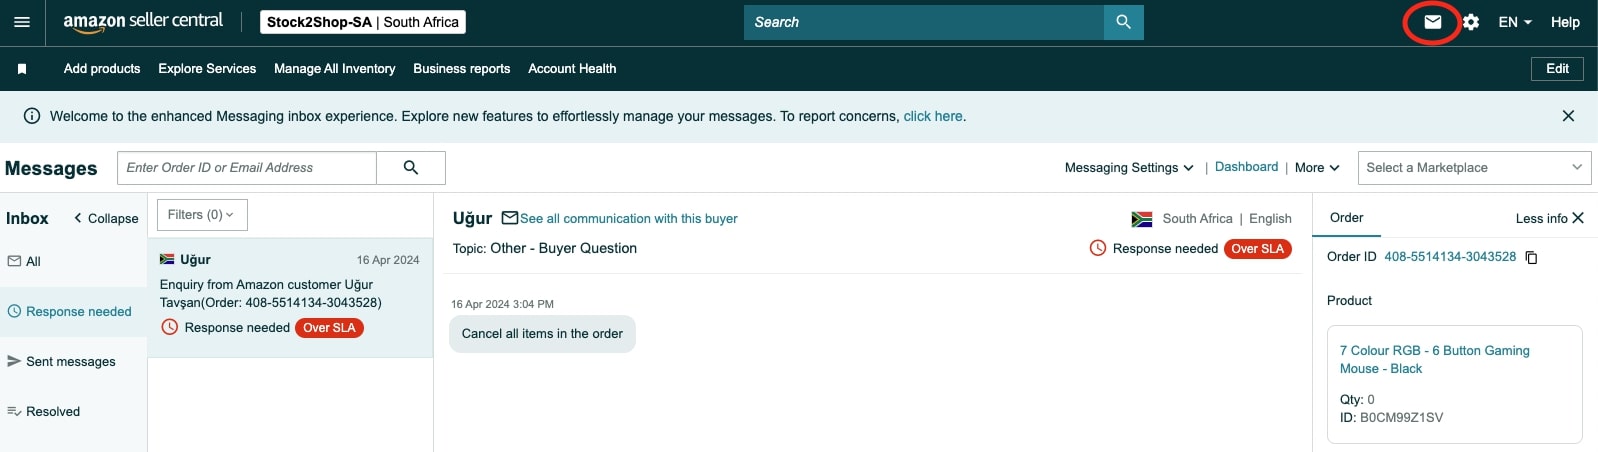Open Manage All Inventory
The height and width of the screenshot is (452, 1598).
335,69
